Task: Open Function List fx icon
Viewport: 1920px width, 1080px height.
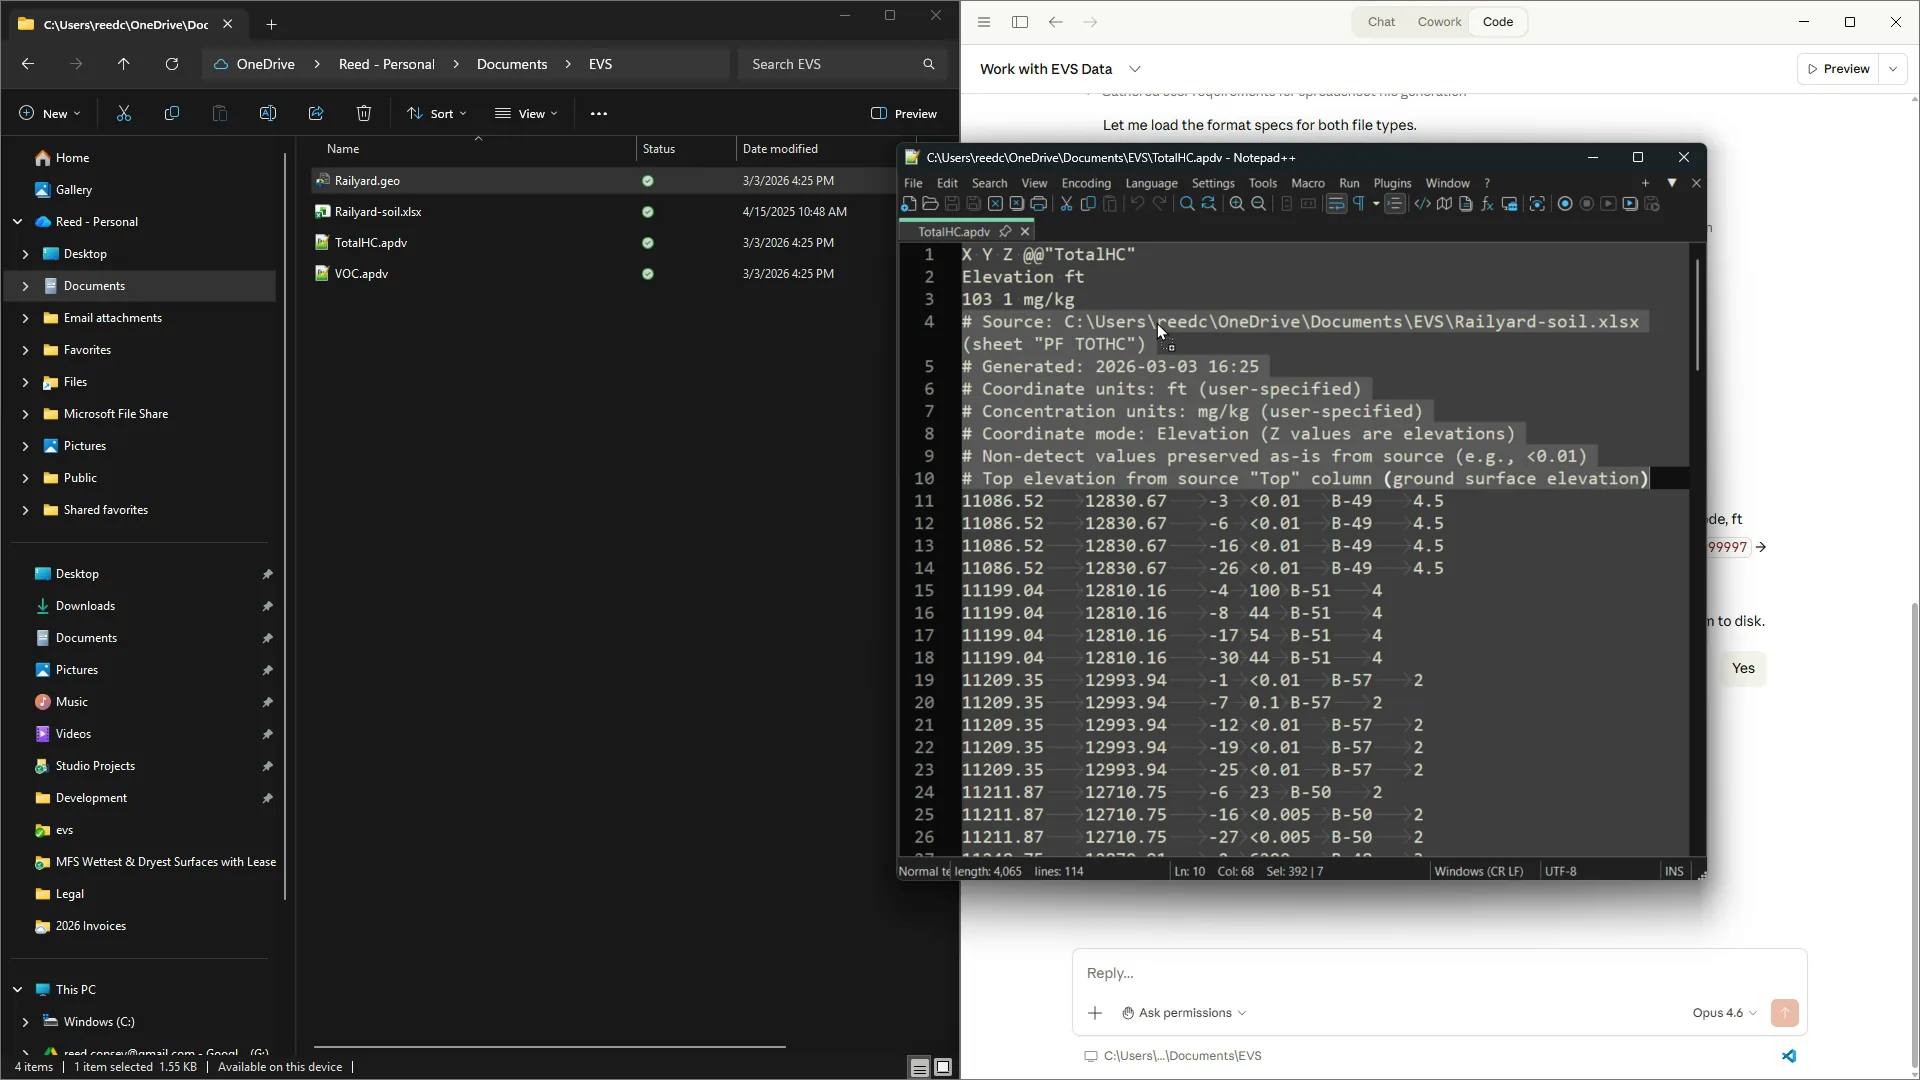Action: tap(1487, 204)
